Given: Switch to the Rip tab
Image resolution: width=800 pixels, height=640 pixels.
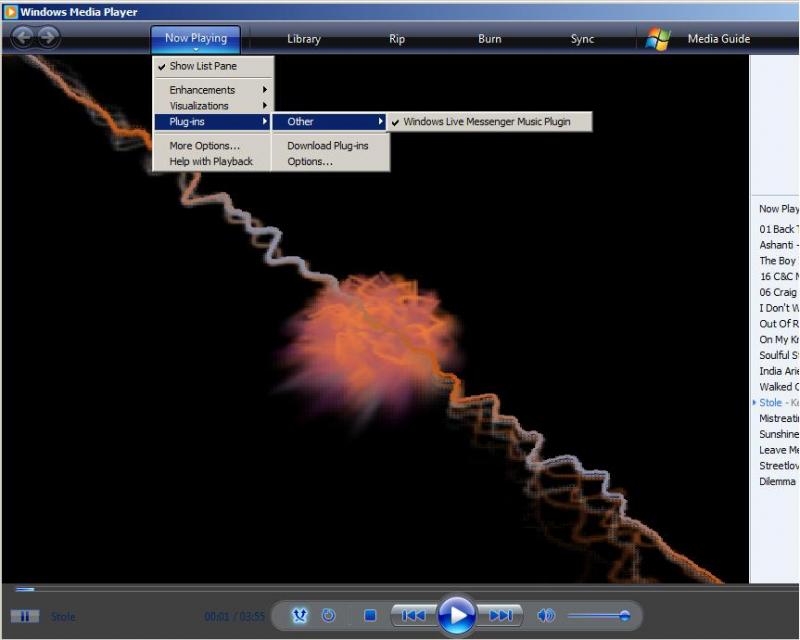Looking at the screenshot, I should tap(397, 39).
